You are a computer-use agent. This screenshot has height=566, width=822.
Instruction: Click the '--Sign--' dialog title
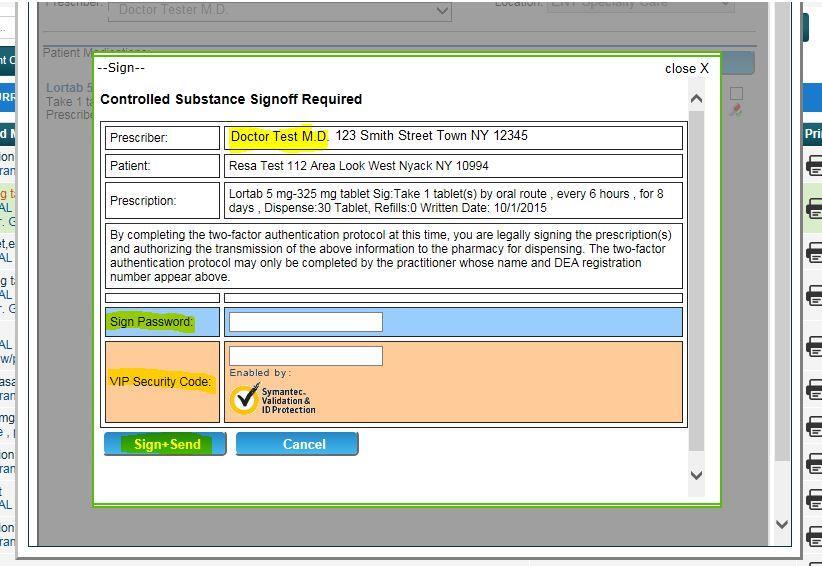point(121,68)
